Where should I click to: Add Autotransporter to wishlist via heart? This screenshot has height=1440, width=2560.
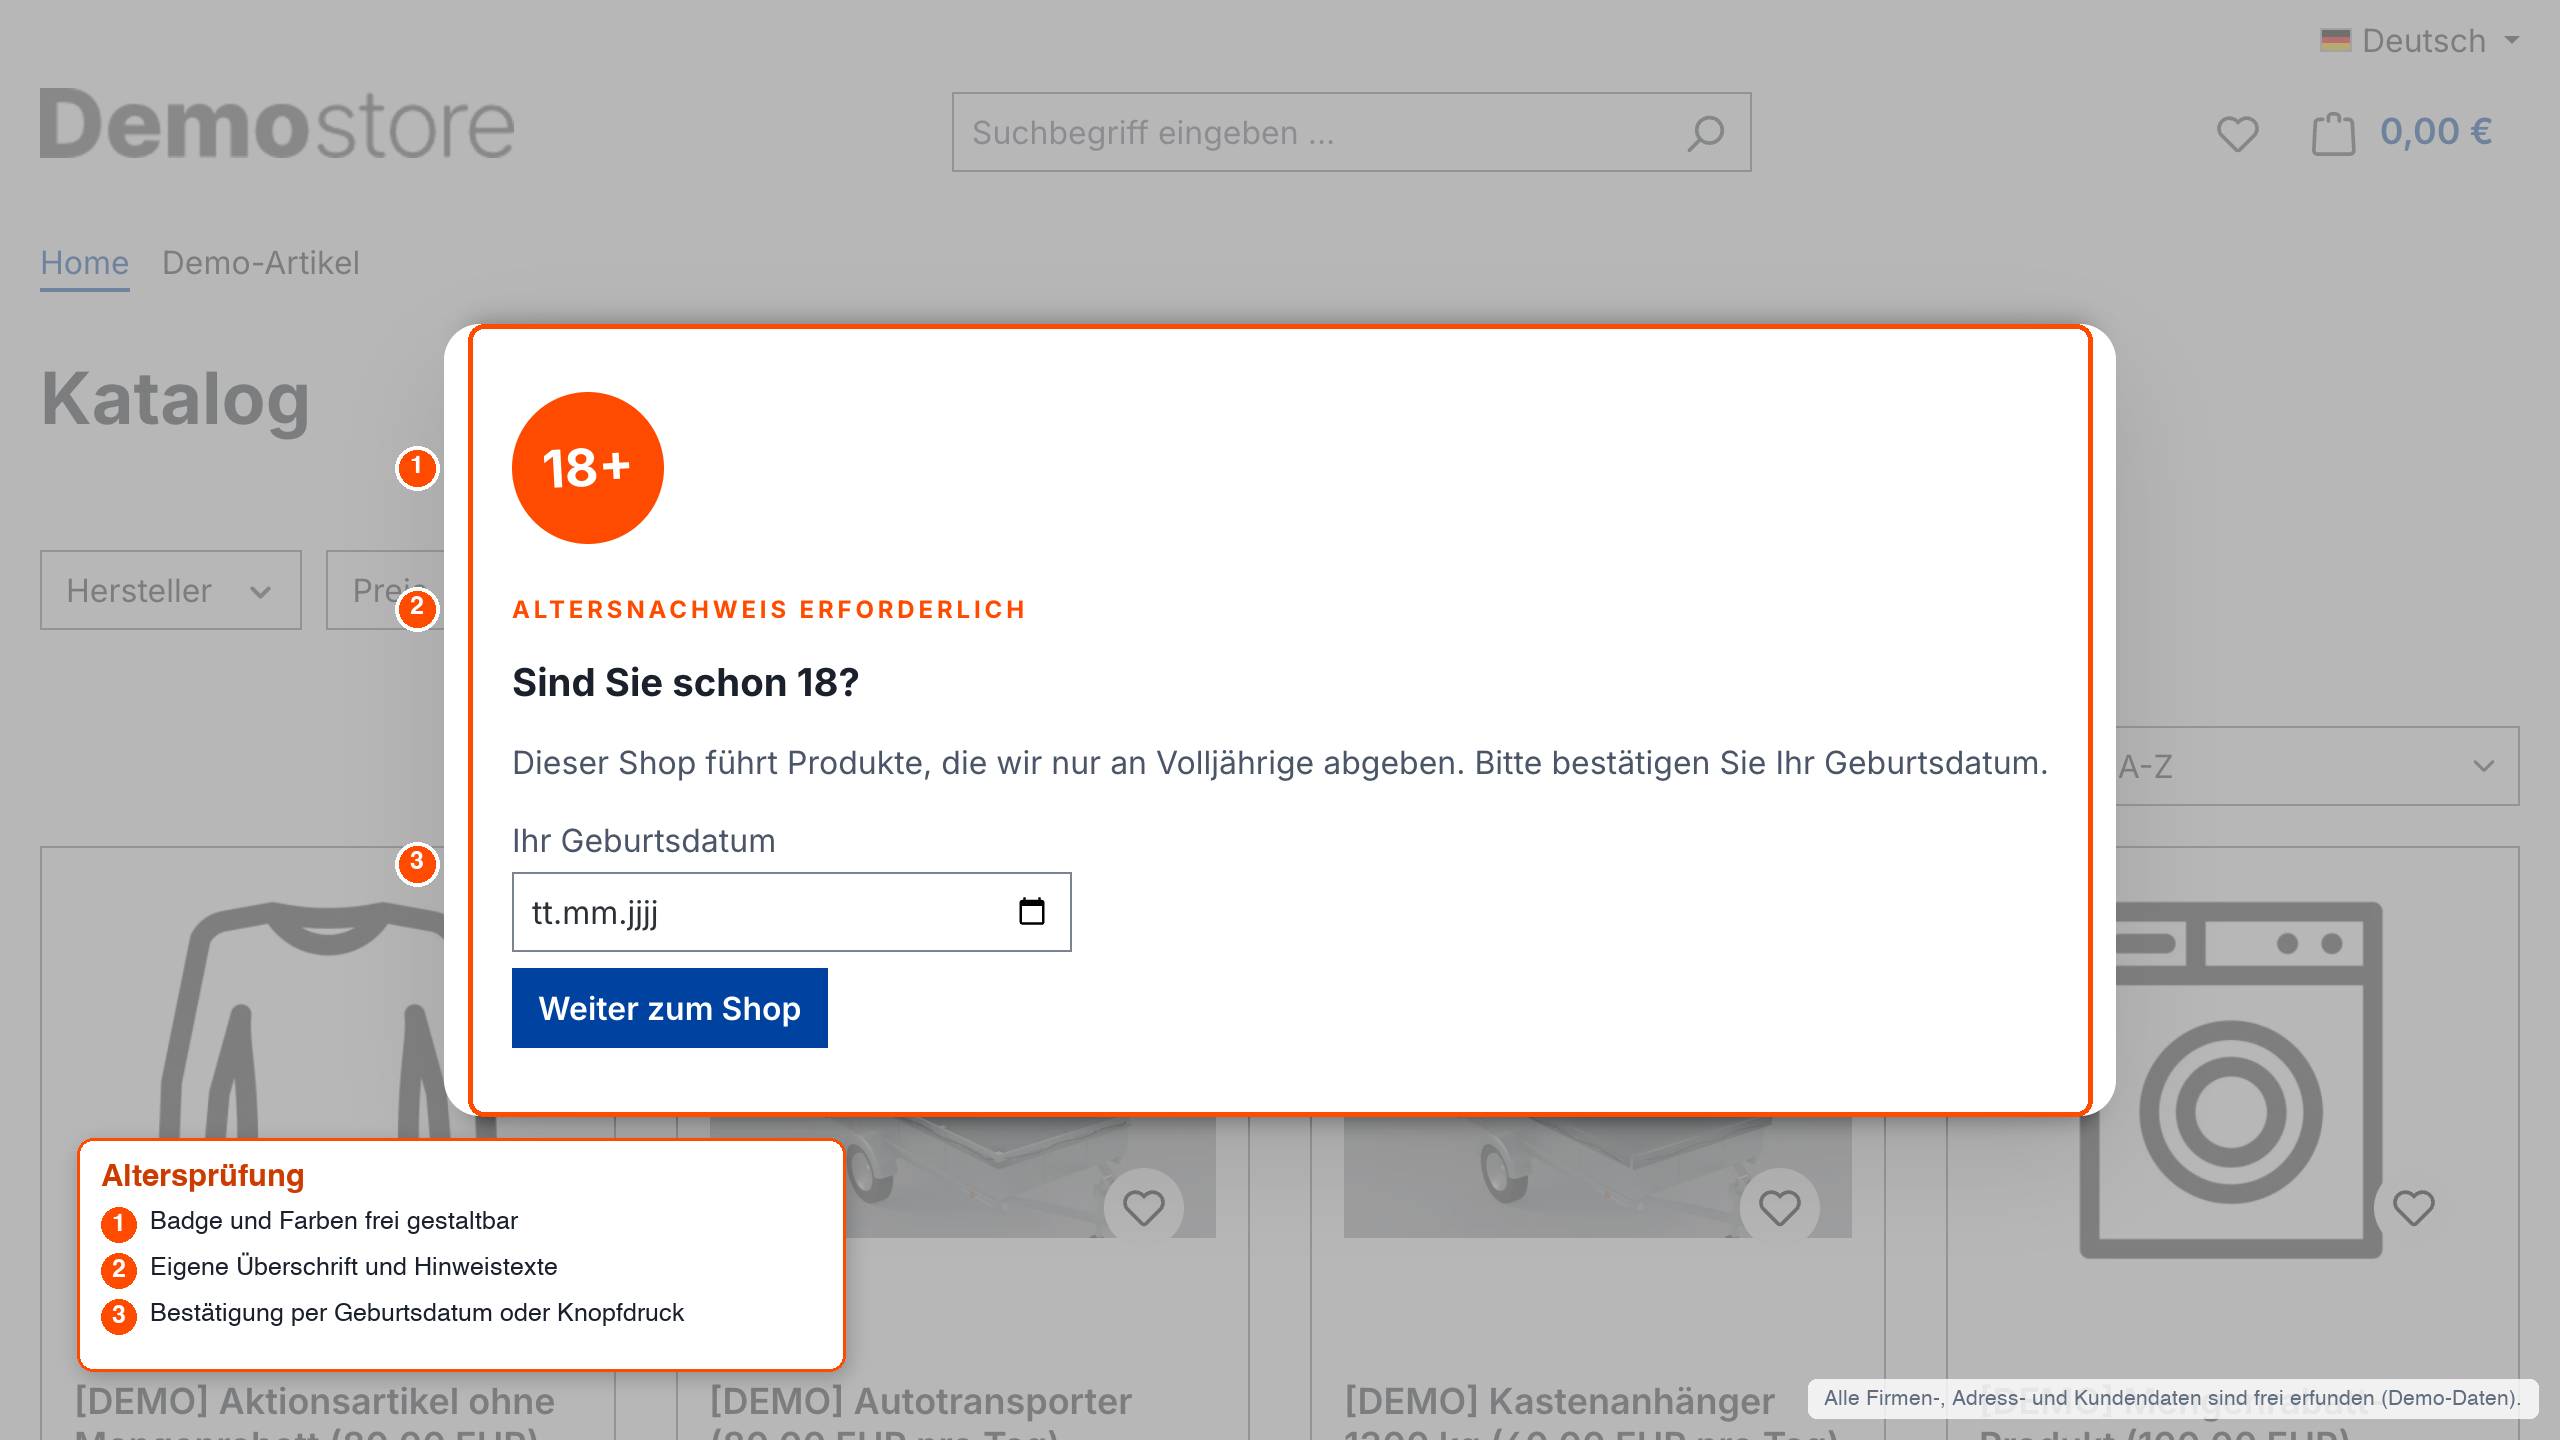1143,1207
